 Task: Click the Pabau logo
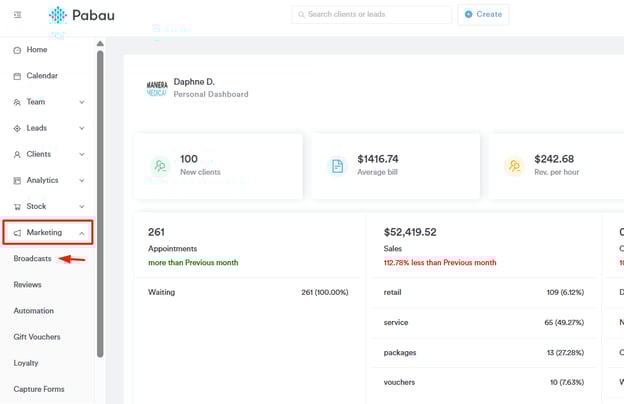[x=82, y=15]
